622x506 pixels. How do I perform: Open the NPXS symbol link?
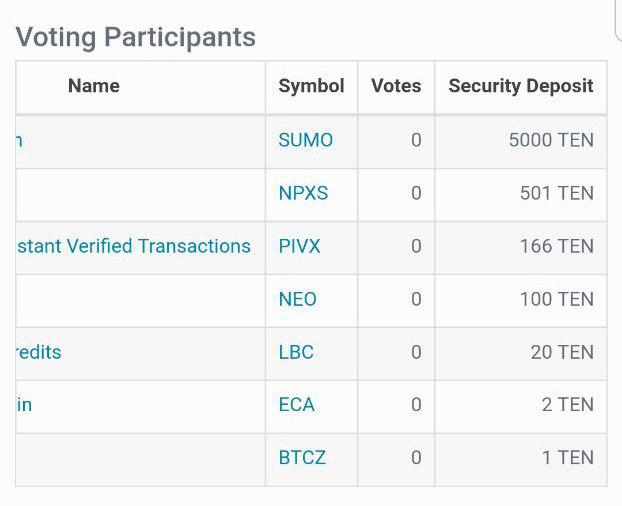(303, 193)
